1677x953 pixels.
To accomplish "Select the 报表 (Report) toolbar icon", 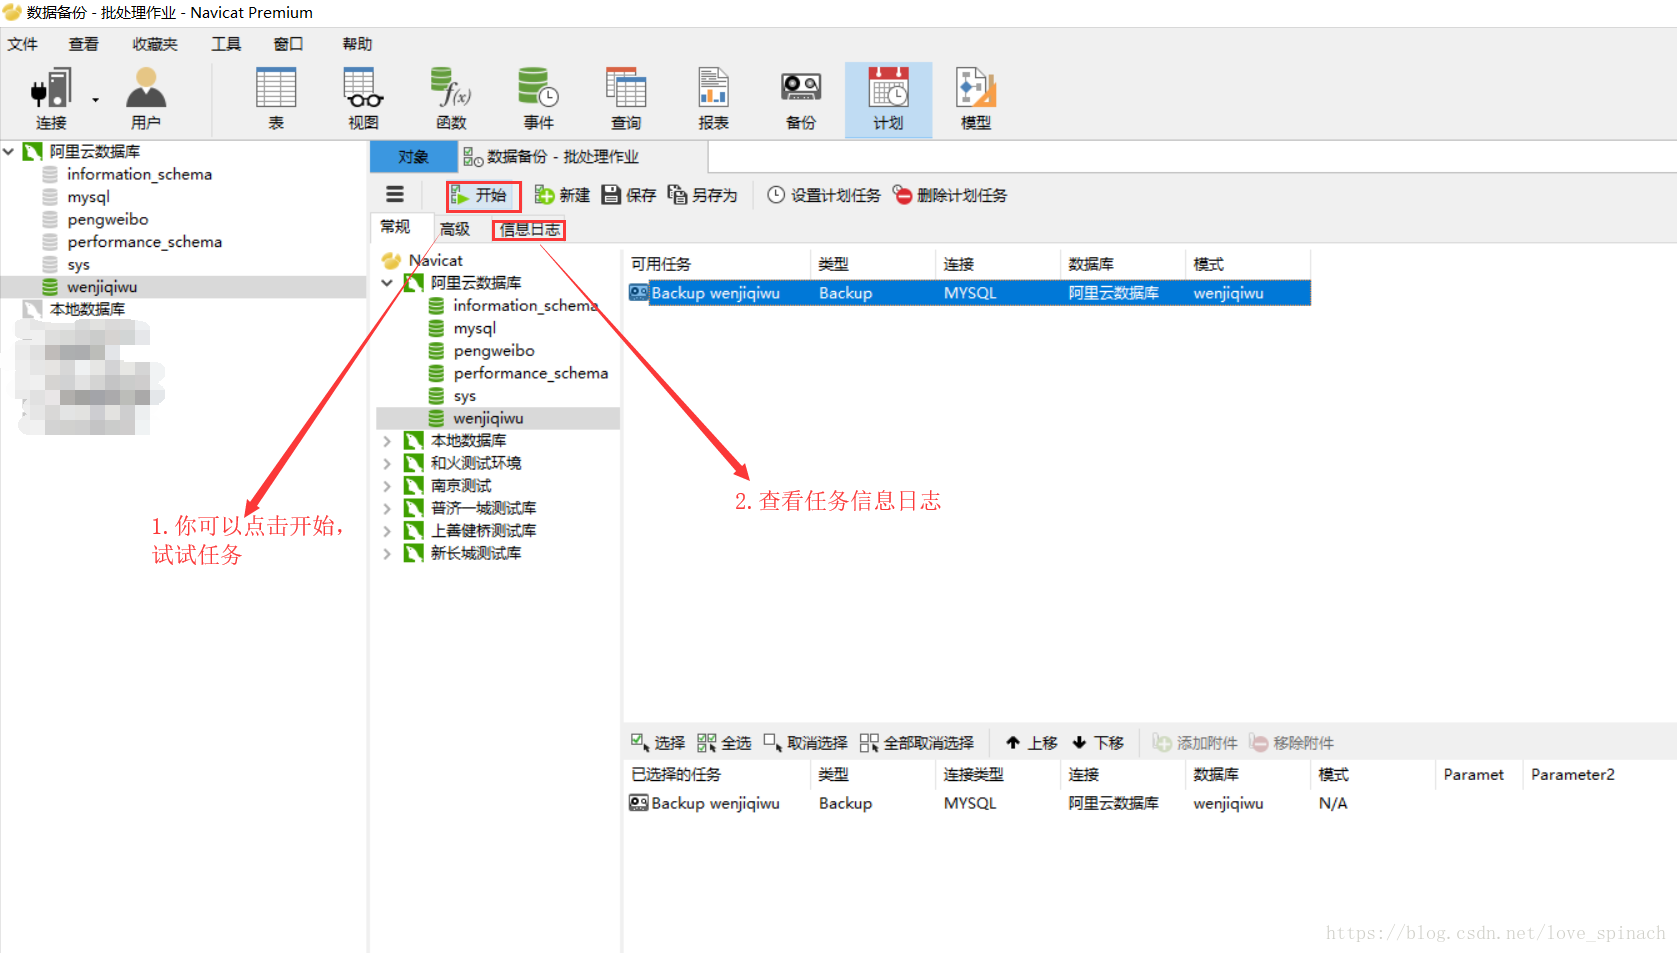I will coord(713,98).
